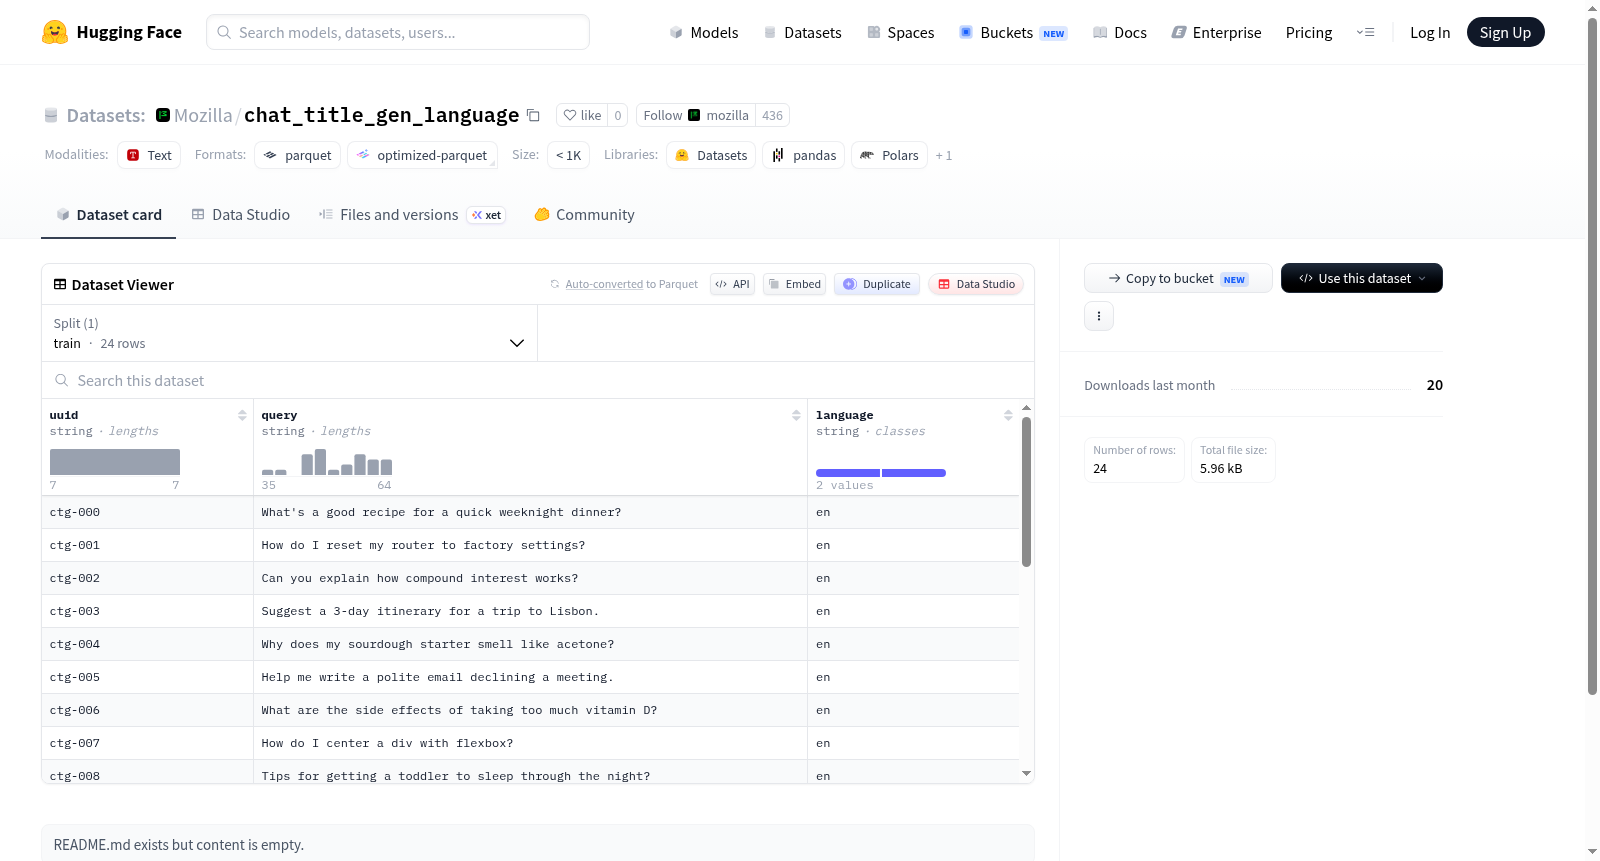Viewport: 1600px width, 861px height.
Task: Select the flexbox query cell
Action: pyautogui.click(x=530, y=743)
